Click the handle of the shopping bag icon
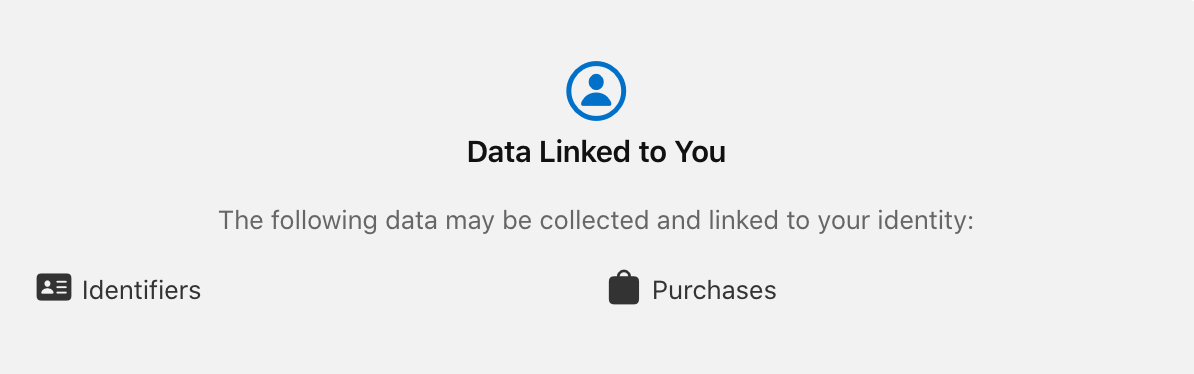 pos(624,274)
